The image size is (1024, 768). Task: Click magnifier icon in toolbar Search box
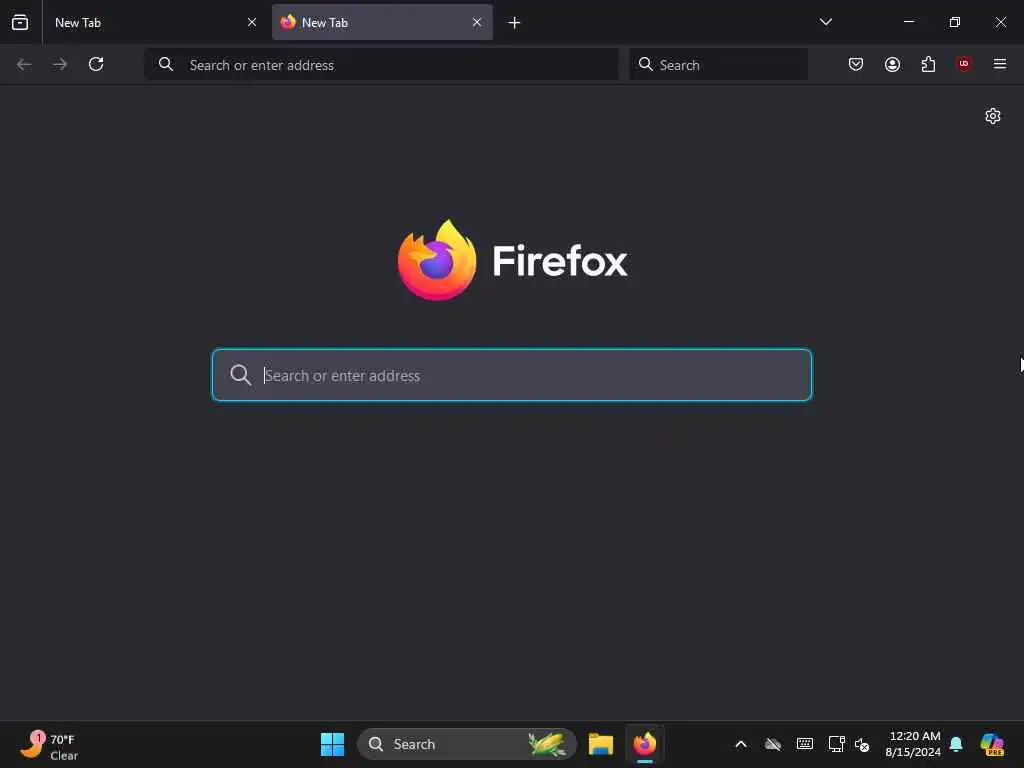click(645, 64)
